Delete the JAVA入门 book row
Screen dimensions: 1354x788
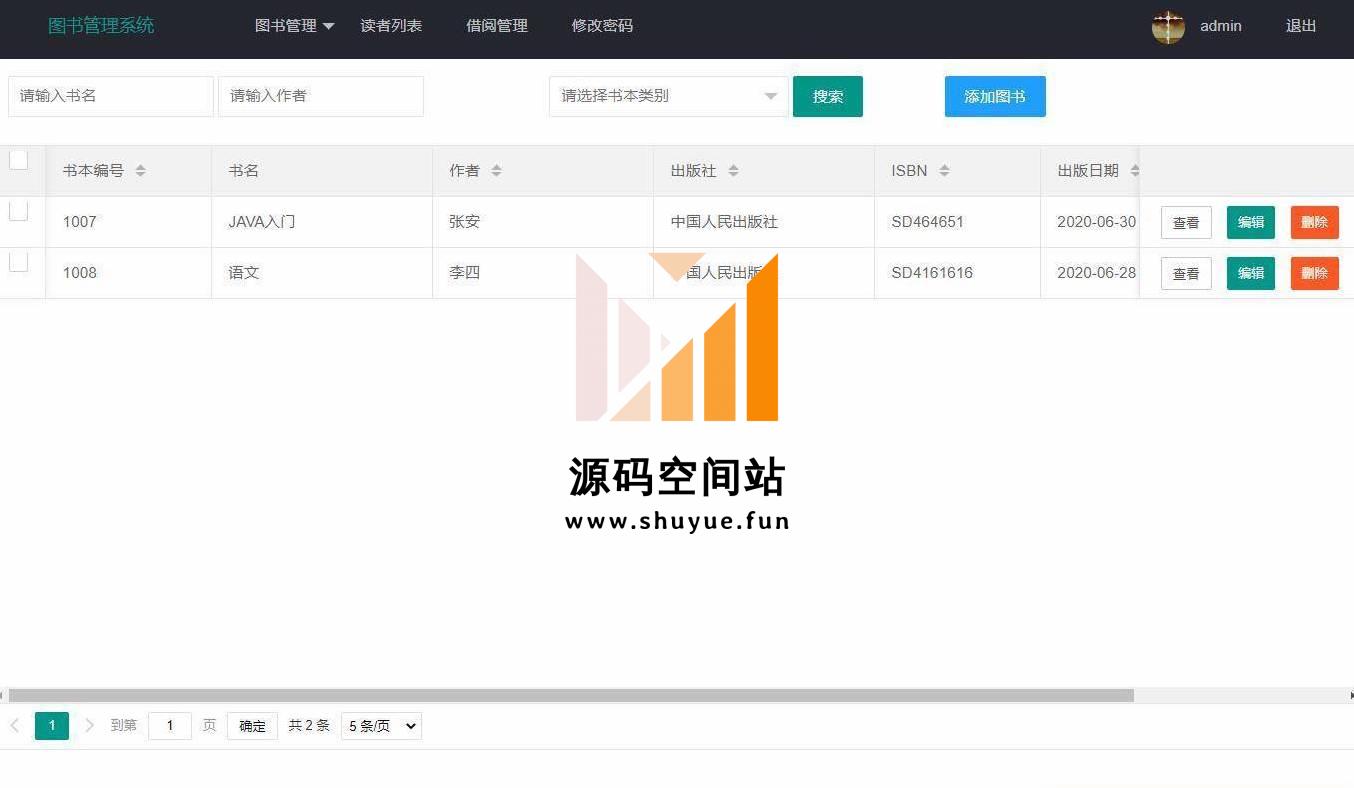click(1315, 223)
